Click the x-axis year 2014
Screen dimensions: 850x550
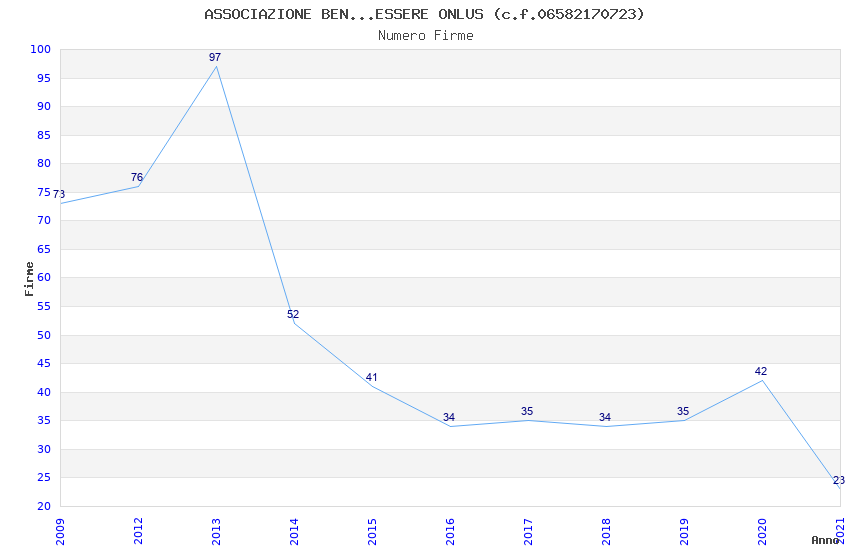coord(294,532)
